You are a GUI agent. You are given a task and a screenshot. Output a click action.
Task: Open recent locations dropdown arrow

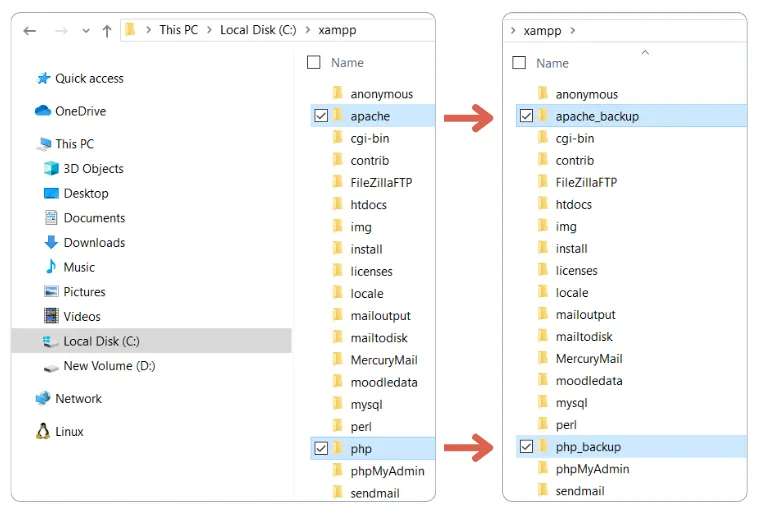[86, 31]
